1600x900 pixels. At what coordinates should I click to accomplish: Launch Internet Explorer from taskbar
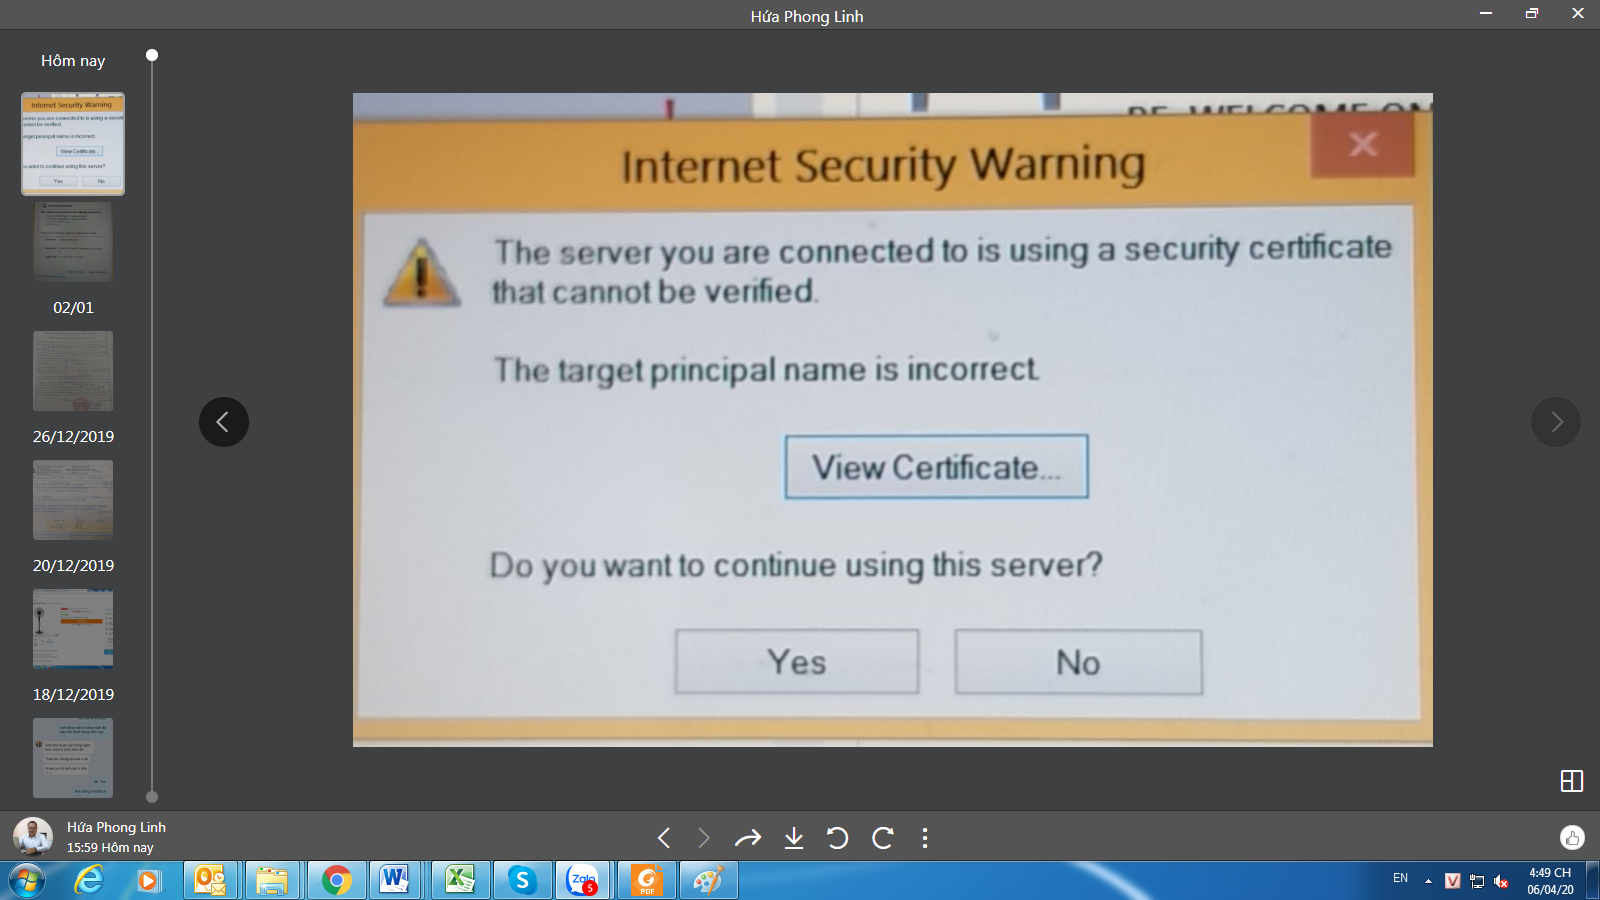(89, 881)
